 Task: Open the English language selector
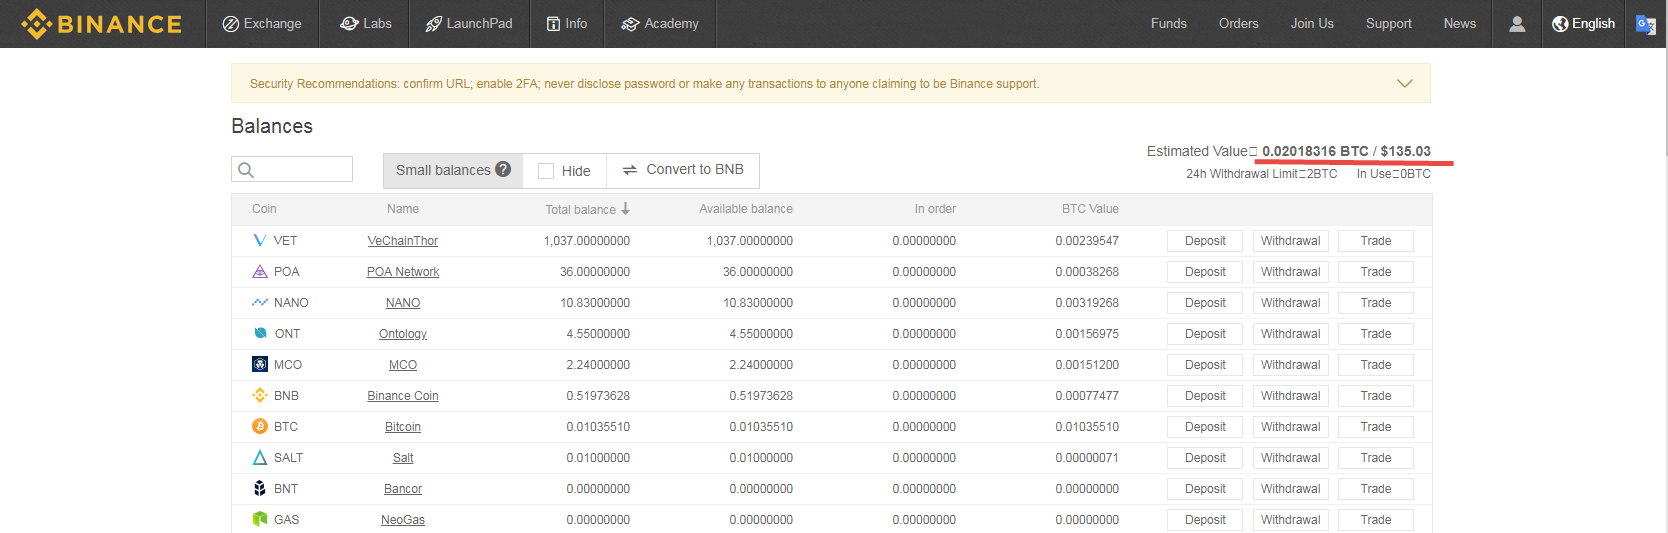[x=1584, y=24]
